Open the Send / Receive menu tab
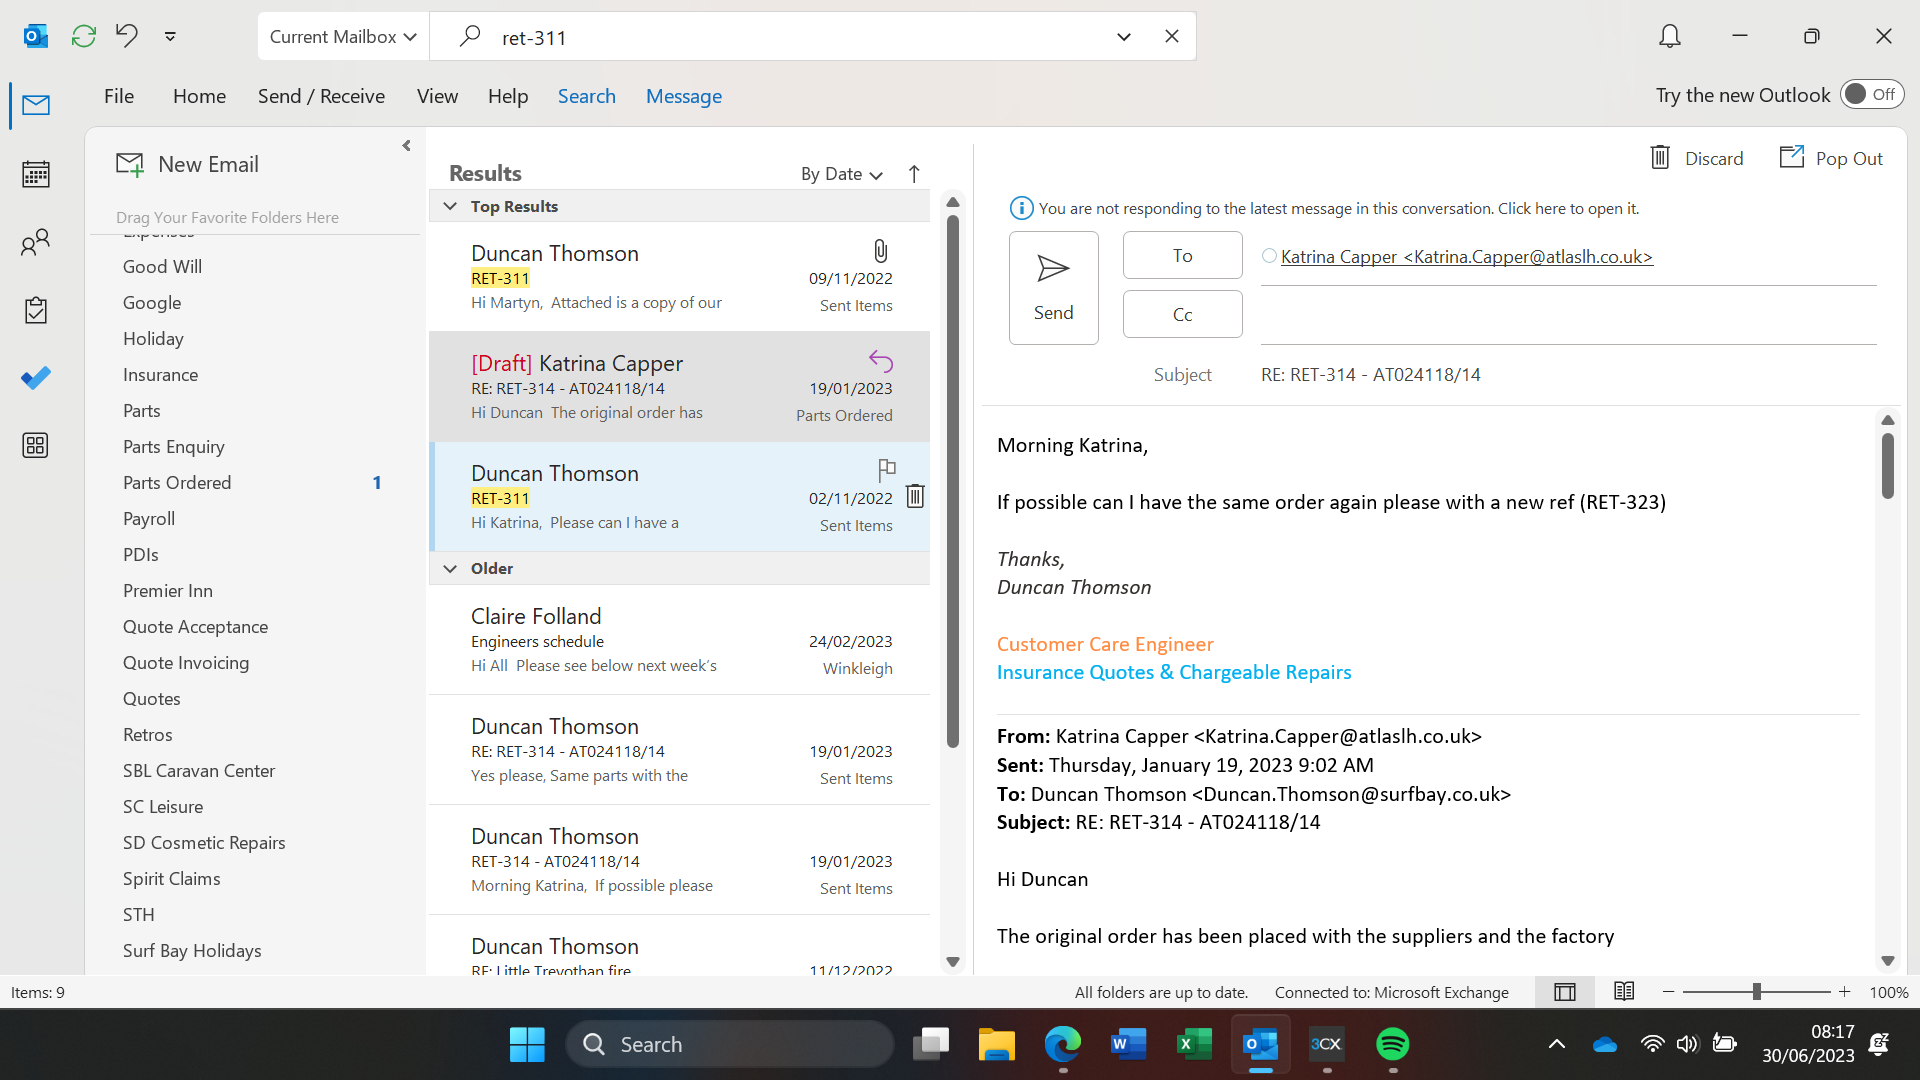Viewport: 1920px width, 1080px height. tap(321, 96)
